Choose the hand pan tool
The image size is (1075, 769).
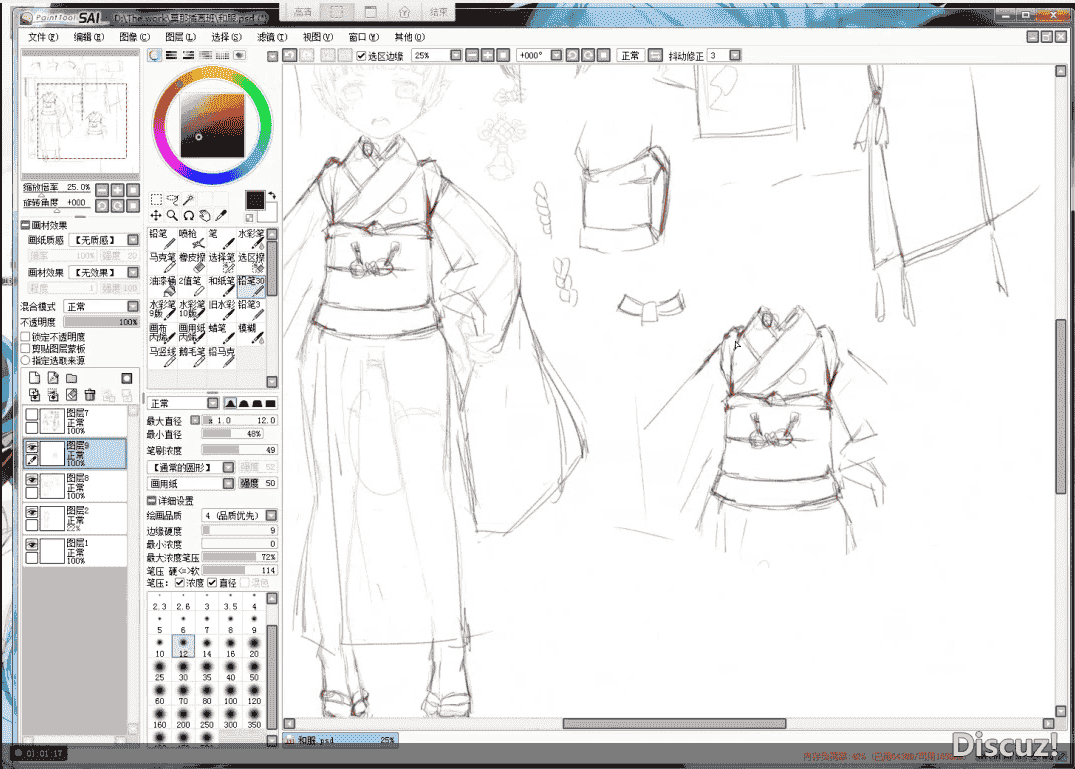coord(204,215)
